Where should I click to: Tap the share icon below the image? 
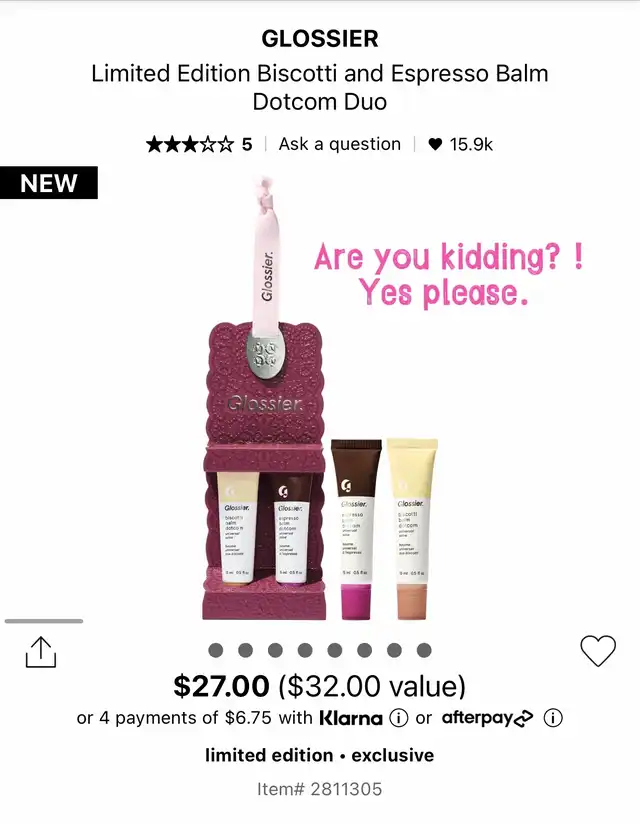click(41, 652)
